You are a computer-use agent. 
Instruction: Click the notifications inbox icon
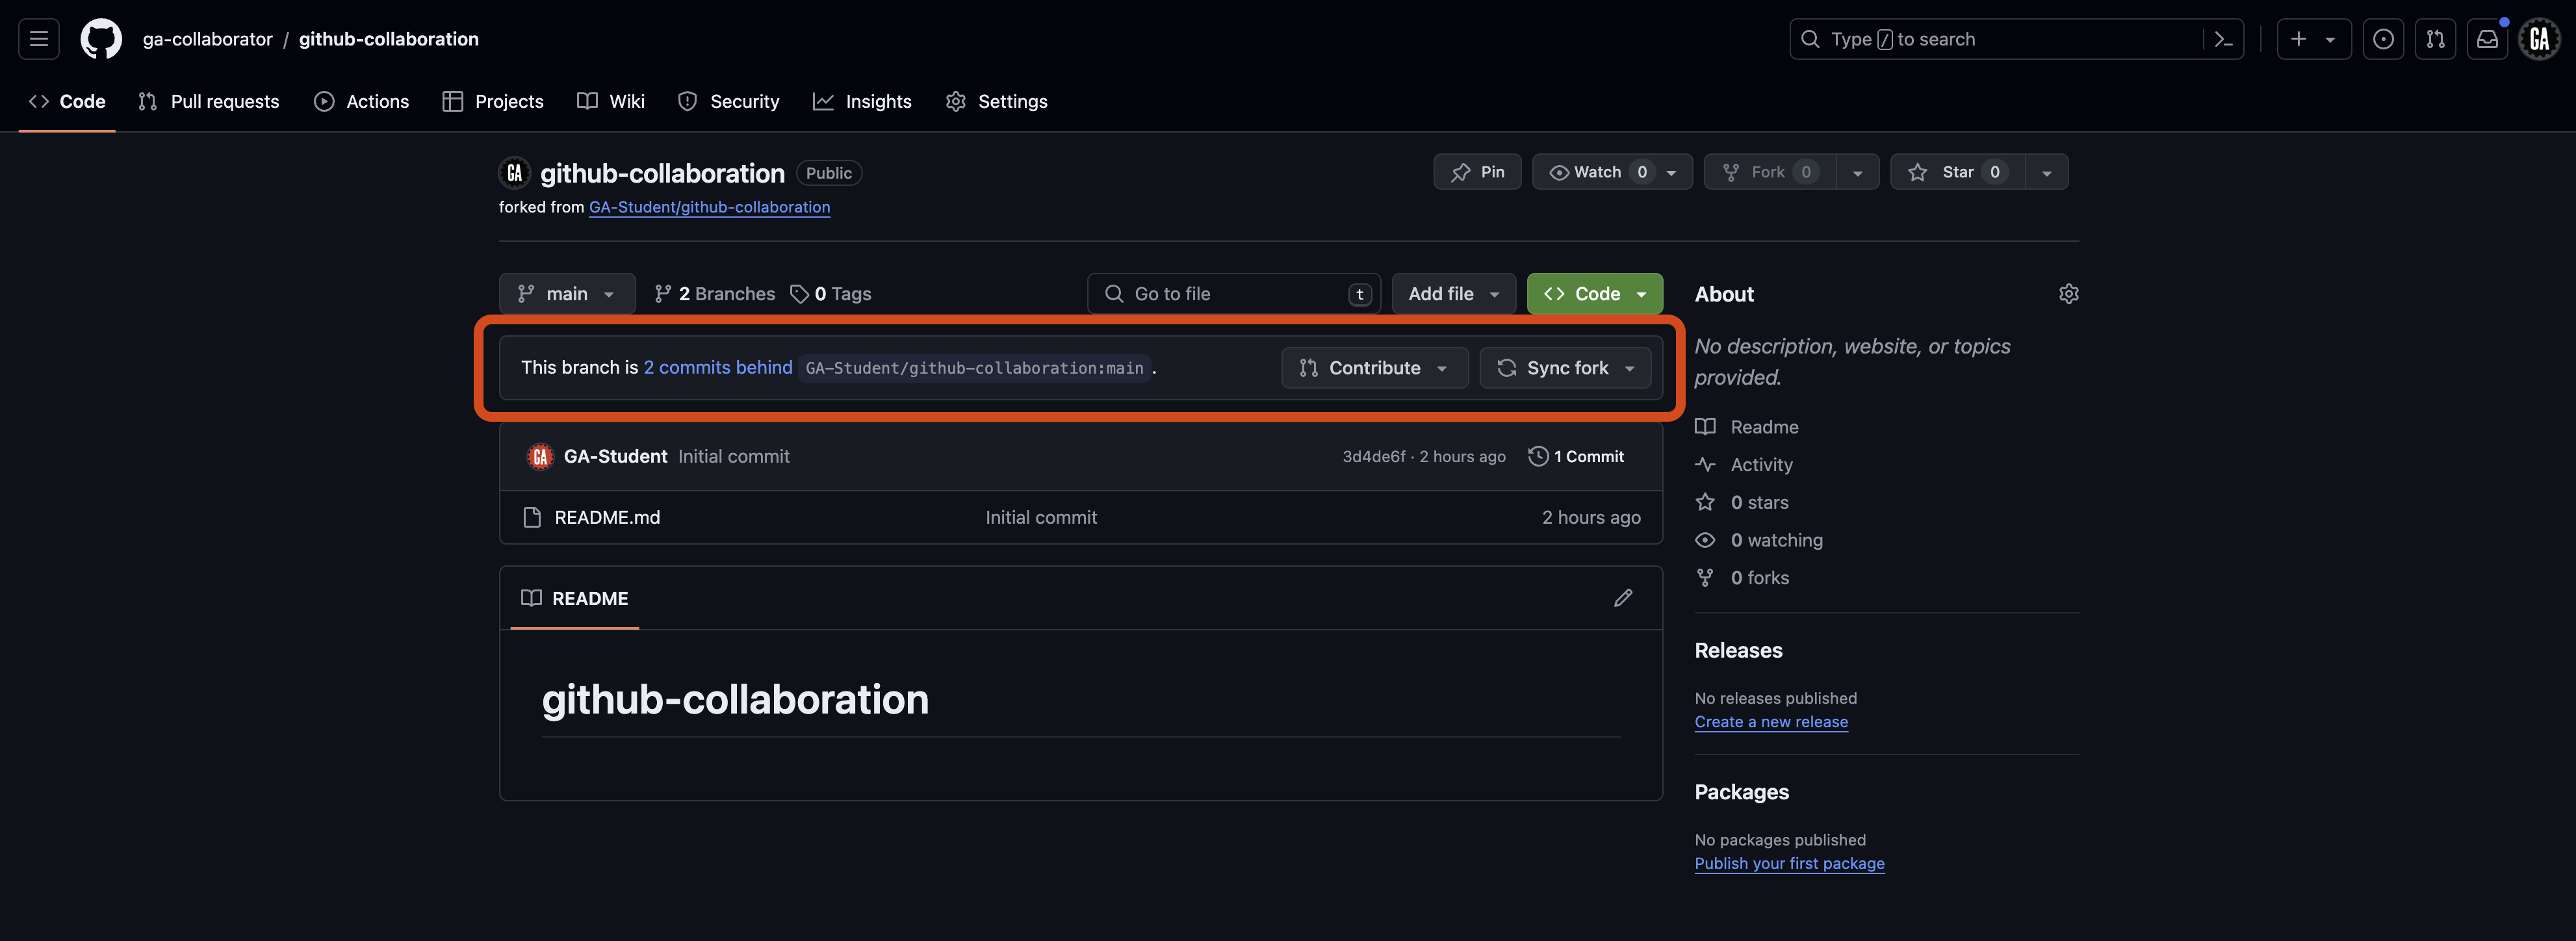click(x=2488, y=38)
